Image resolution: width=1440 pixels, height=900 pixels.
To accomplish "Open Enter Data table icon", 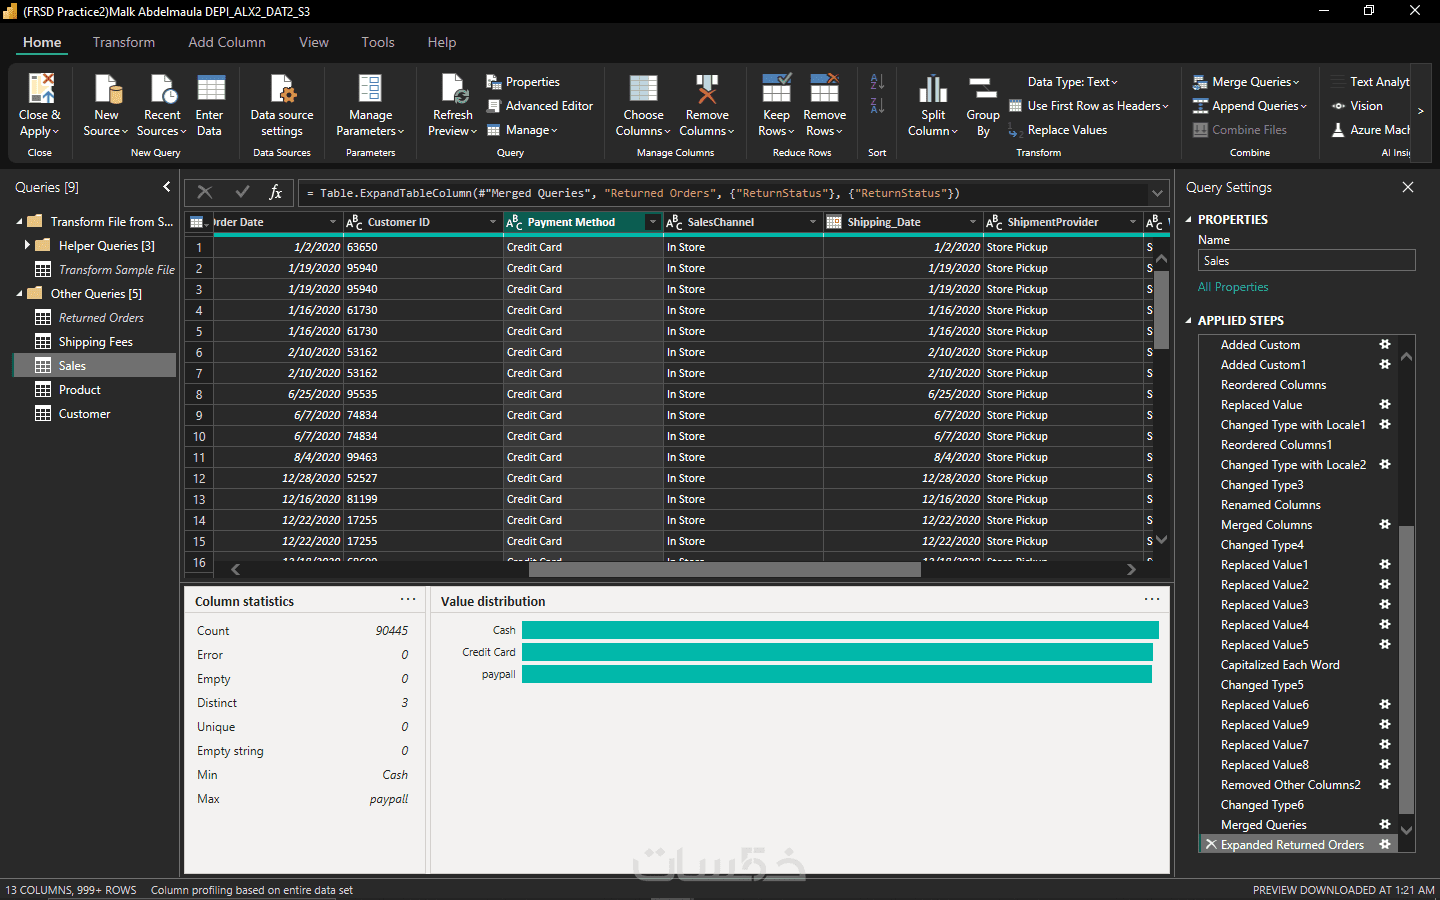I will pyautogui.click(x=210, y=89).
